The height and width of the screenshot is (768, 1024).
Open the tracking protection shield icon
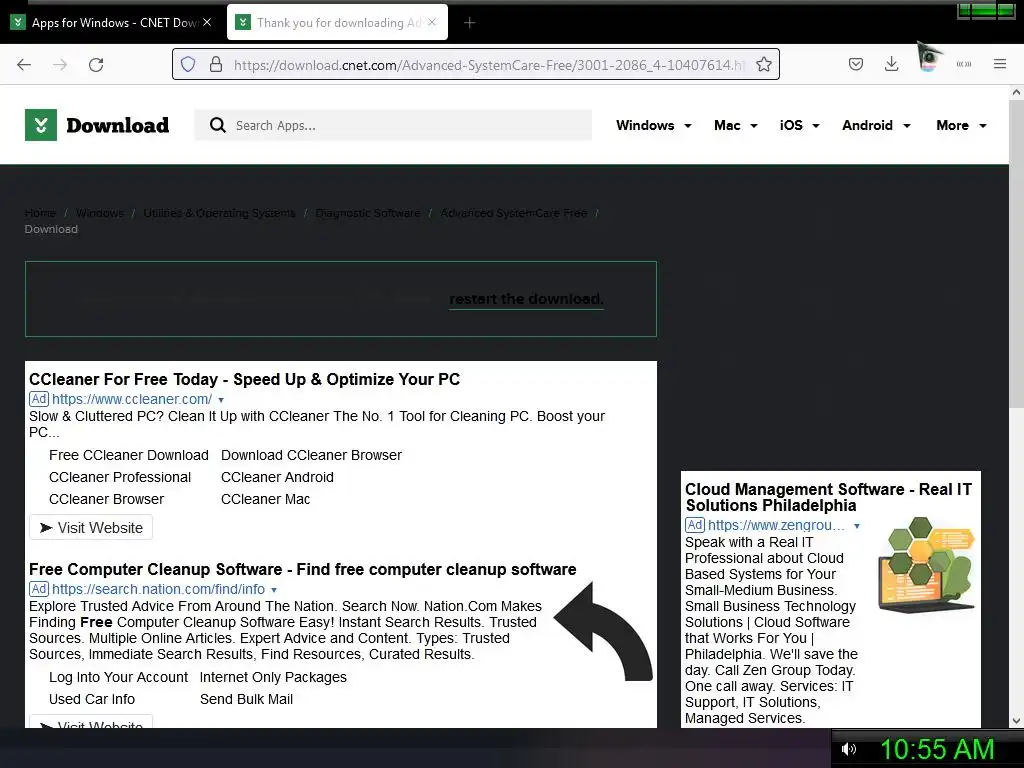(x=188, y=65)
